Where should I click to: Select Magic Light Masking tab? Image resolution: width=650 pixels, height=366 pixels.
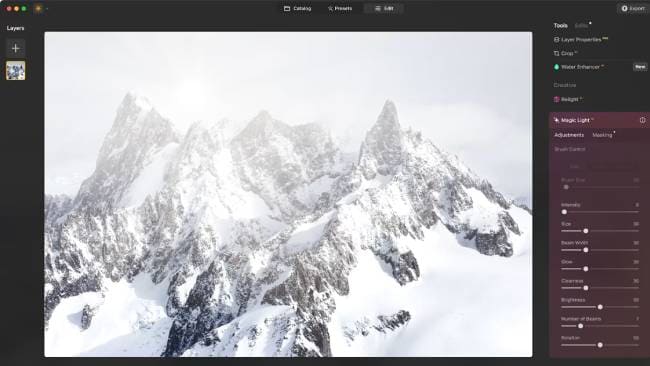coord(602,135)
